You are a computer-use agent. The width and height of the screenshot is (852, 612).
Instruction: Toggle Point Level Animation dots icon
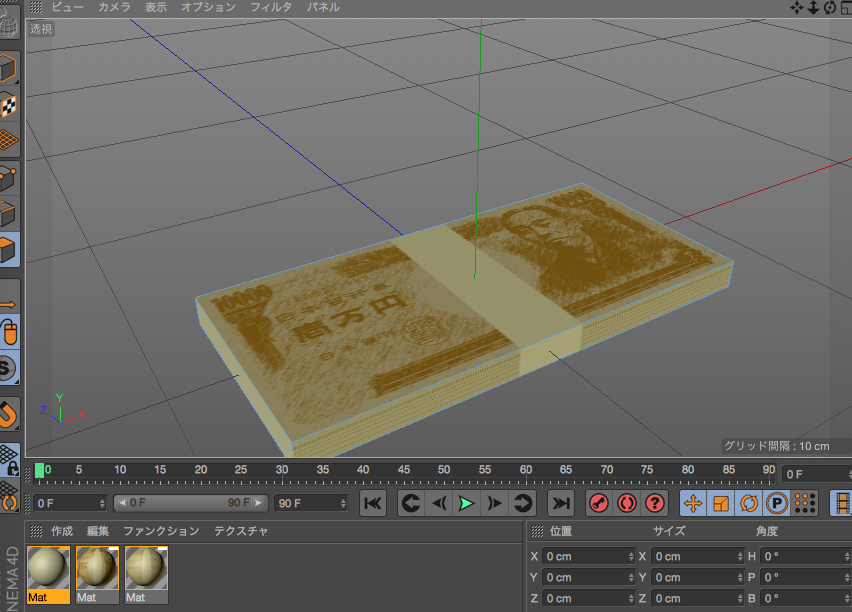pos(805,503)
